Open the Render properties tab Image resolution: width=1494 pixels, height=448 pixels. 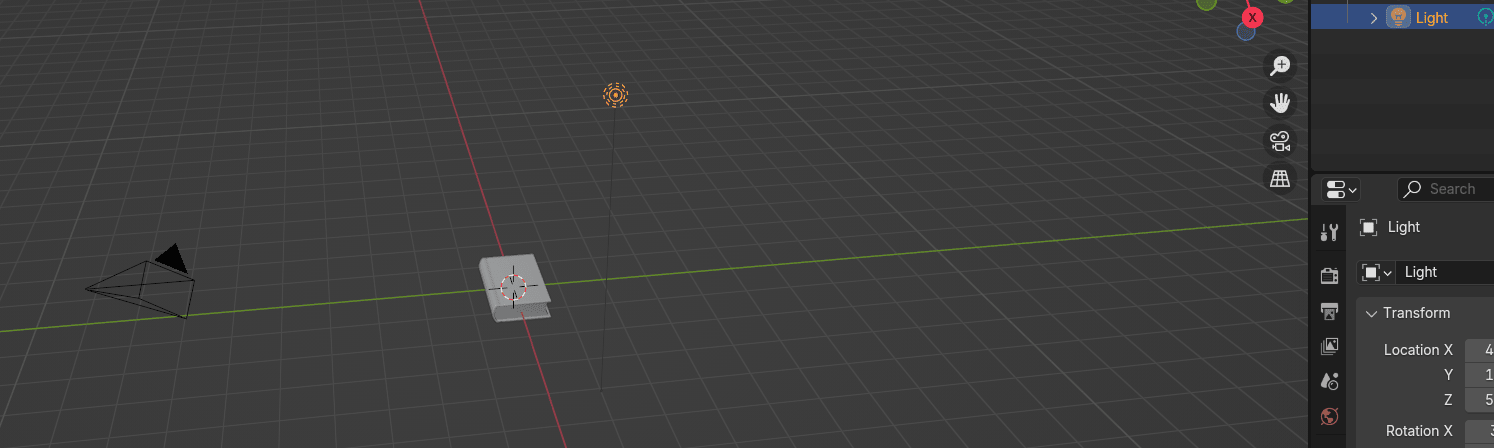point(1329,276)
